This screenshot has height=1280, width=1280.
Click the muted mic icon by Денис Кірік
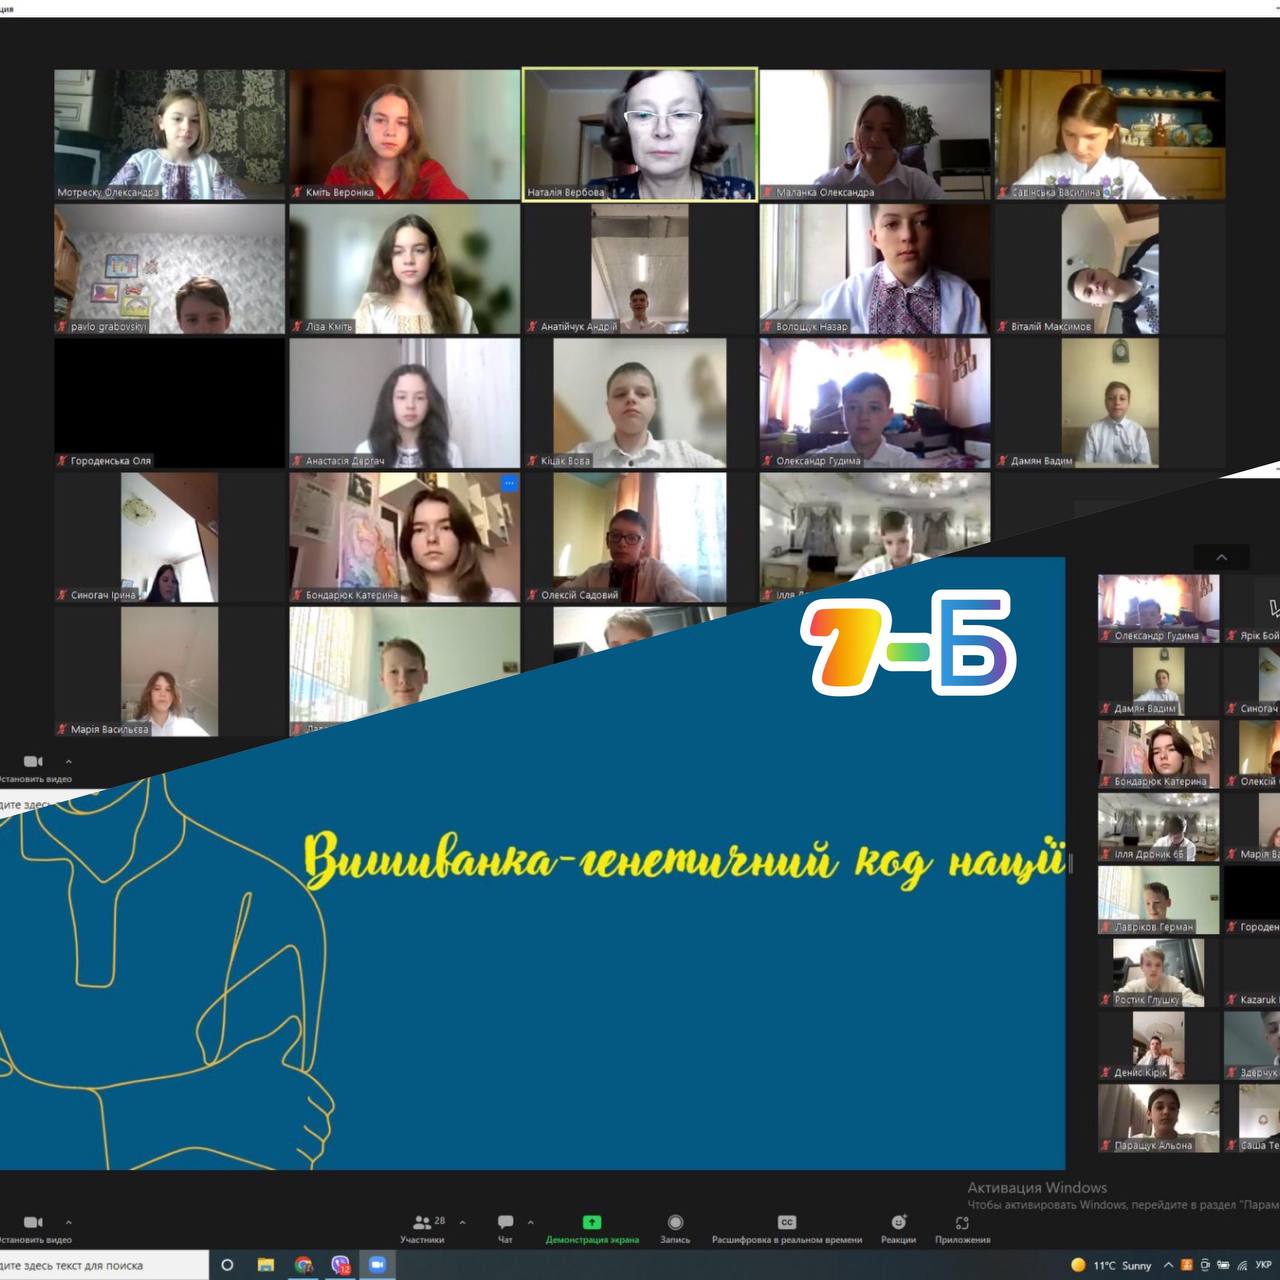tap(1106, 1072)
